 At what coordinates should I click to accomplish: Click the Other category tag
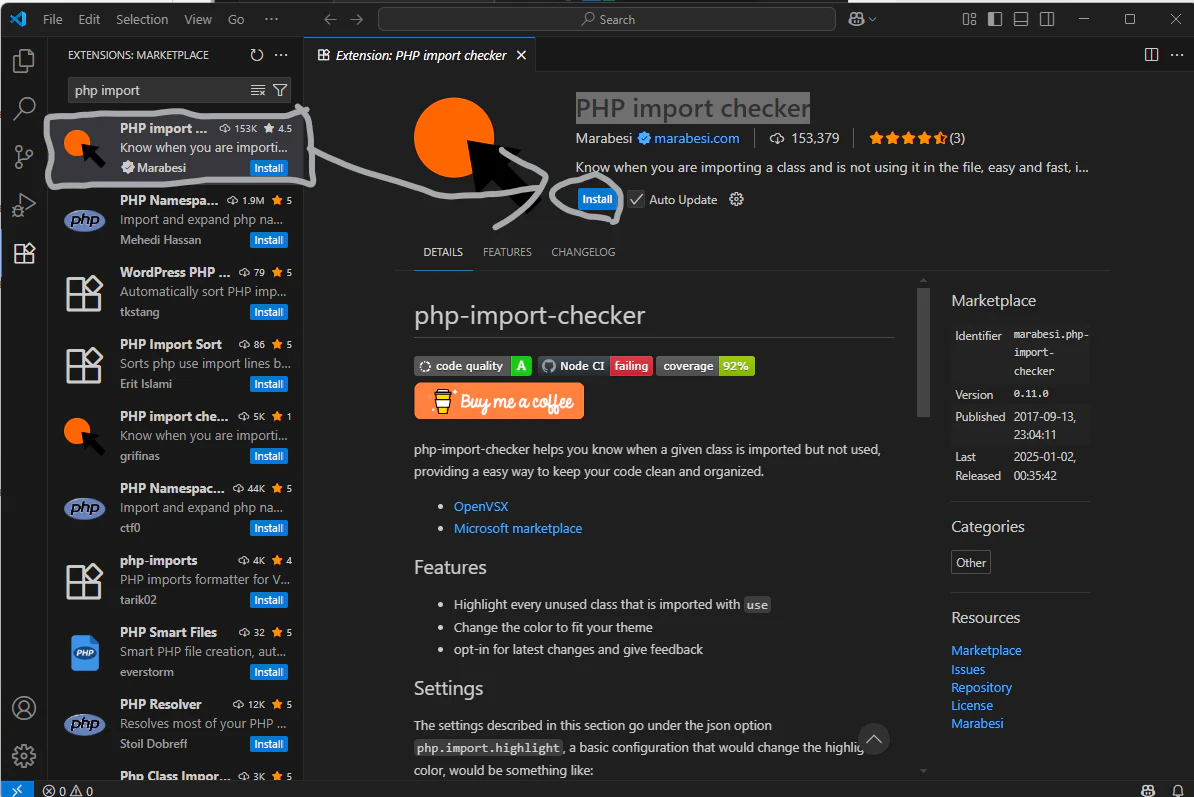tap(971, 563)
